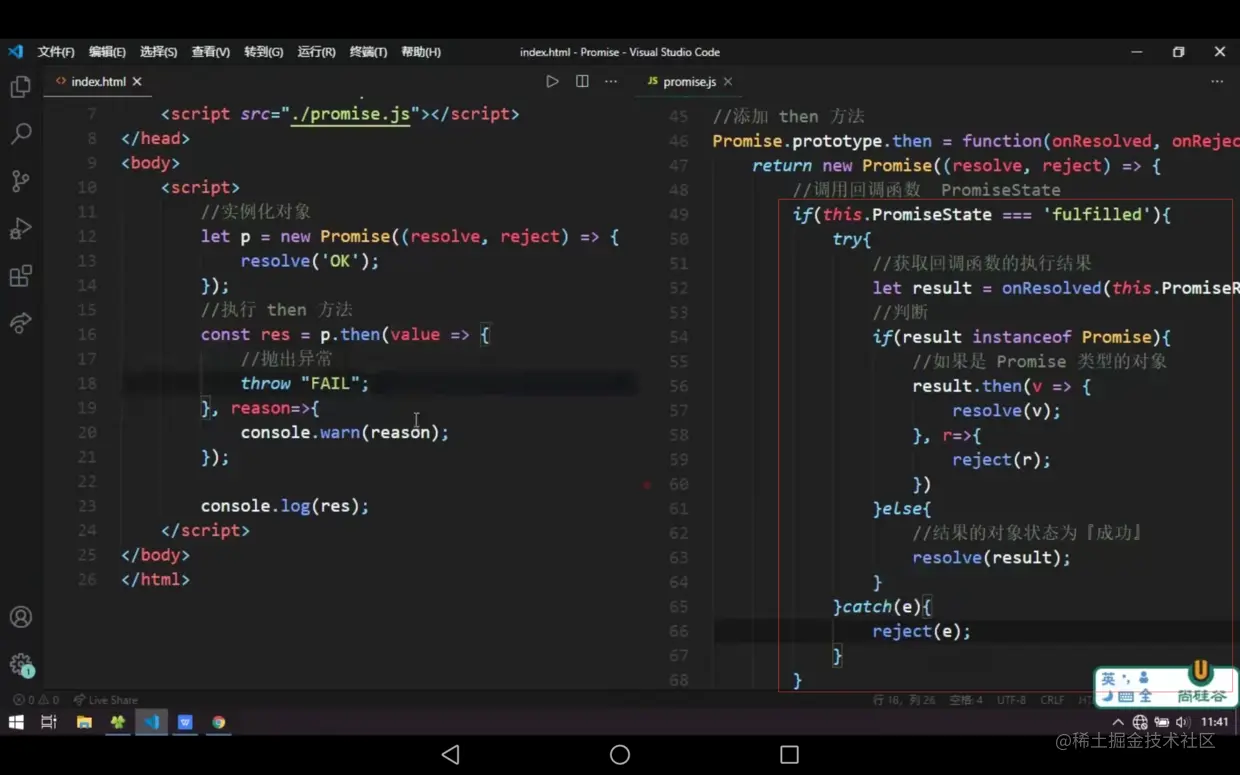Screen dimensions: 1240x775
Task: Close the promise.js tab
Action: click(728, 82)
